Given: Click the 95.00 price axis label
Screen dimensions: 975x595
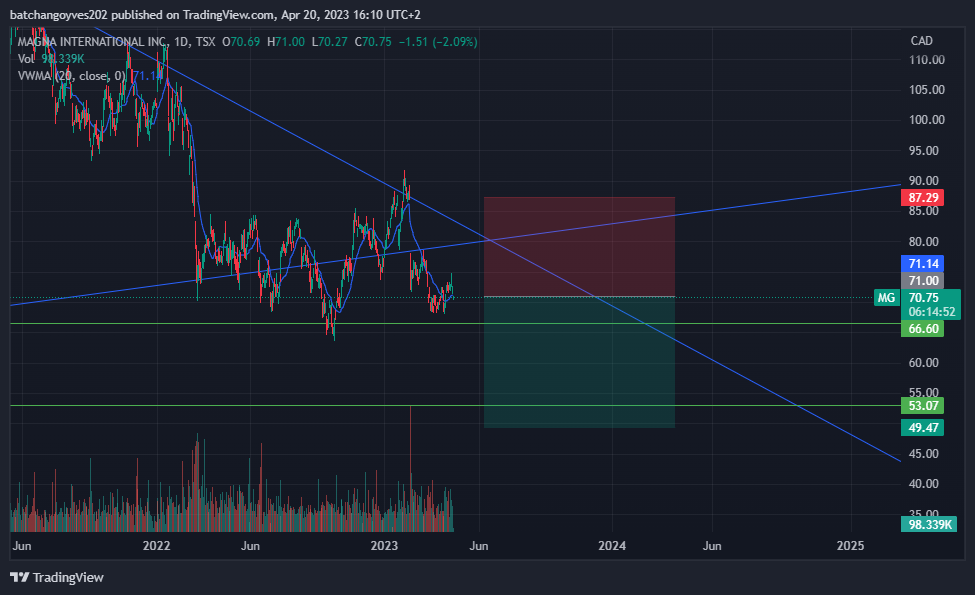Looking at the screenshot, I should 923,150.
